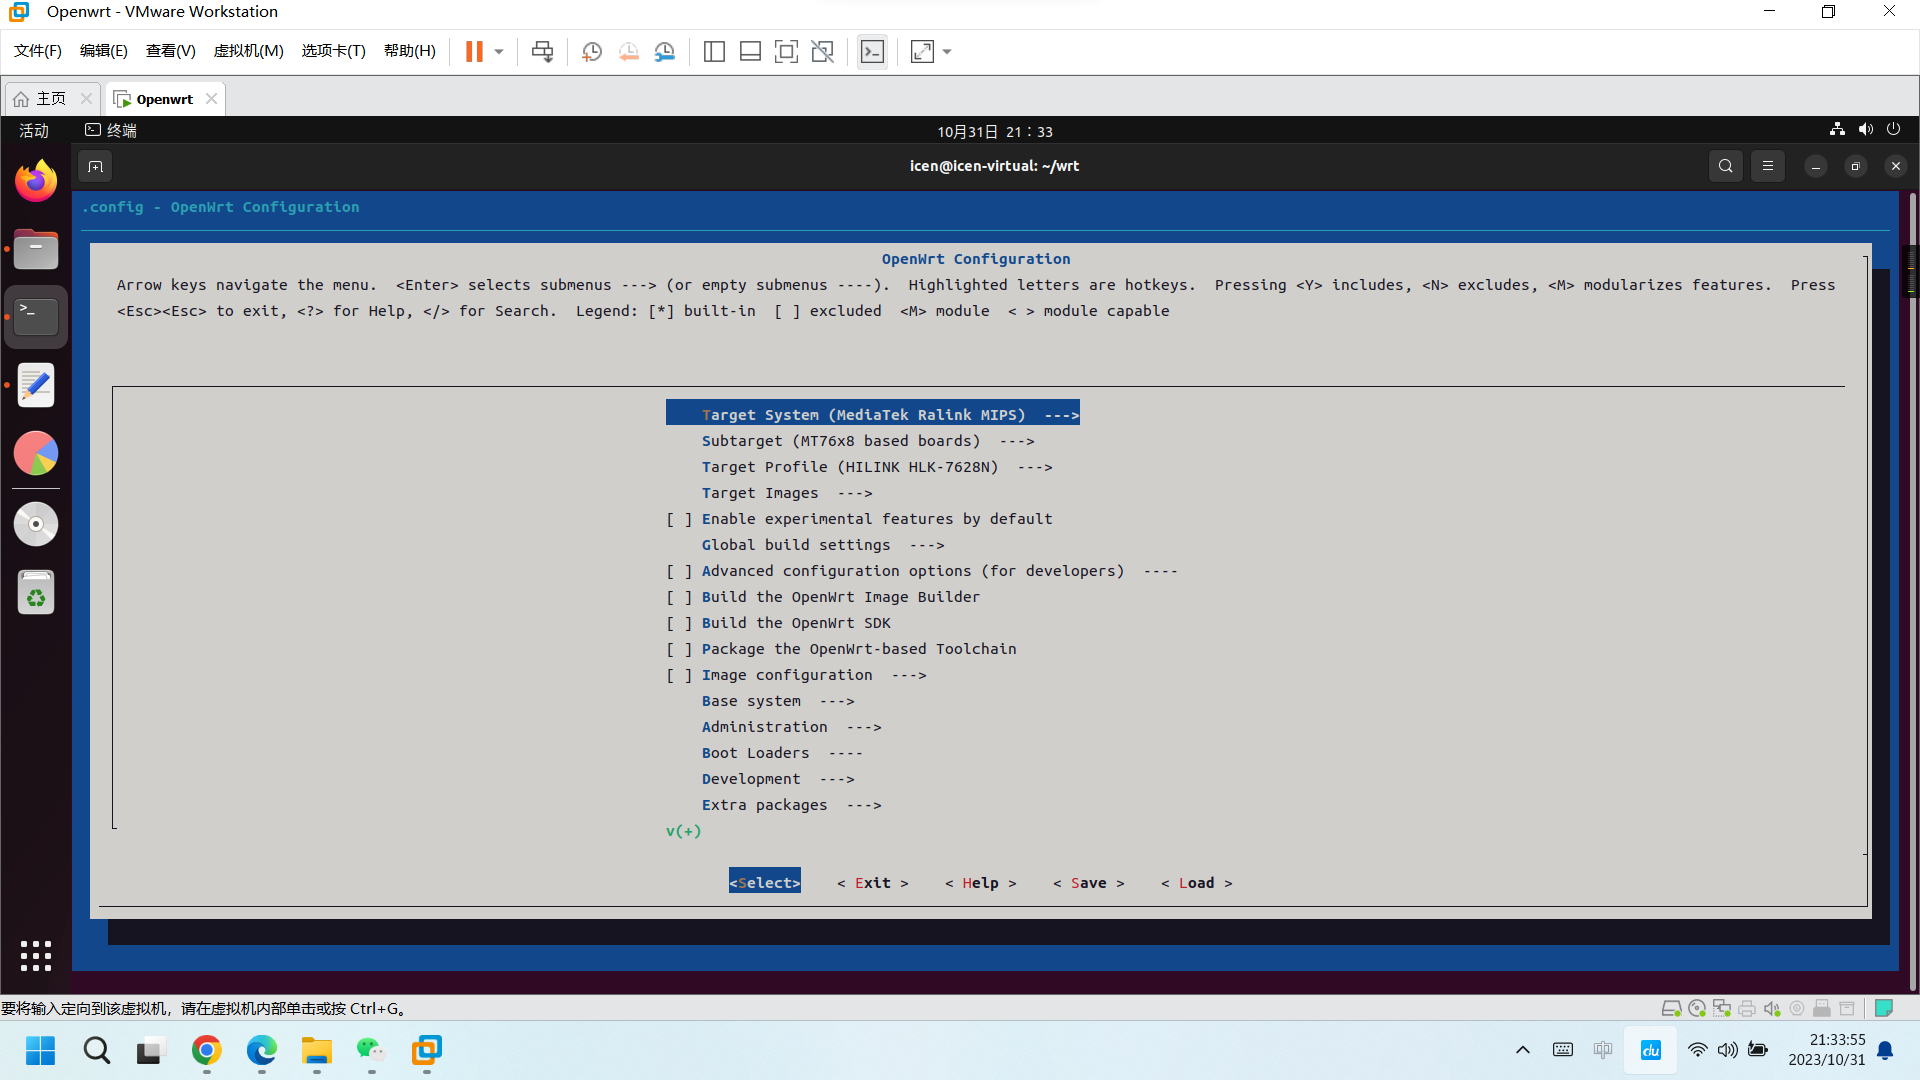Switch to Unity mode icon
This screenshot has height=1080, width=1920.
coord(823,51)
